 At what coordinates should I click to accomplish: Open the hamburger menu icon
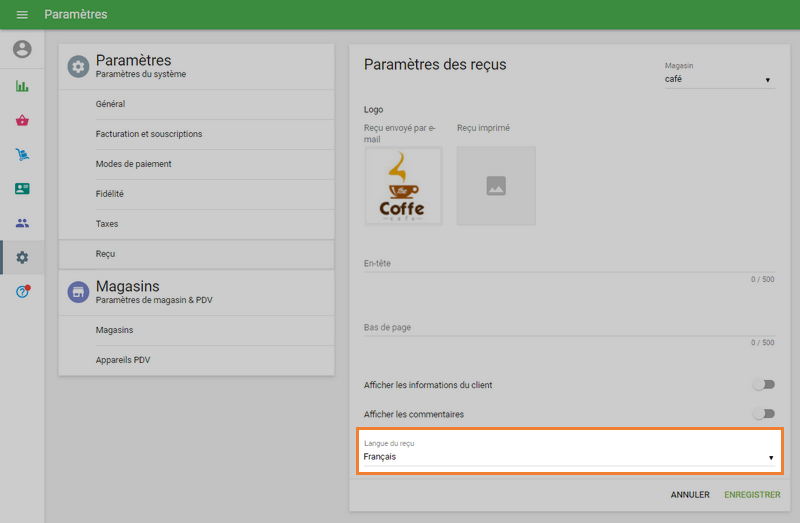[22, 15]
